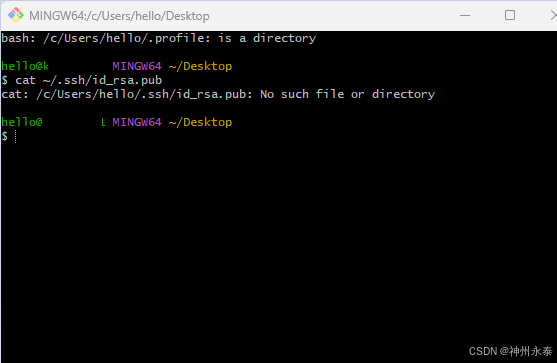The width and height of the screenshot is (557, 363).
Task: Click the first MINGW64 ~/Desktop prompt line
Action: point(117,66)
